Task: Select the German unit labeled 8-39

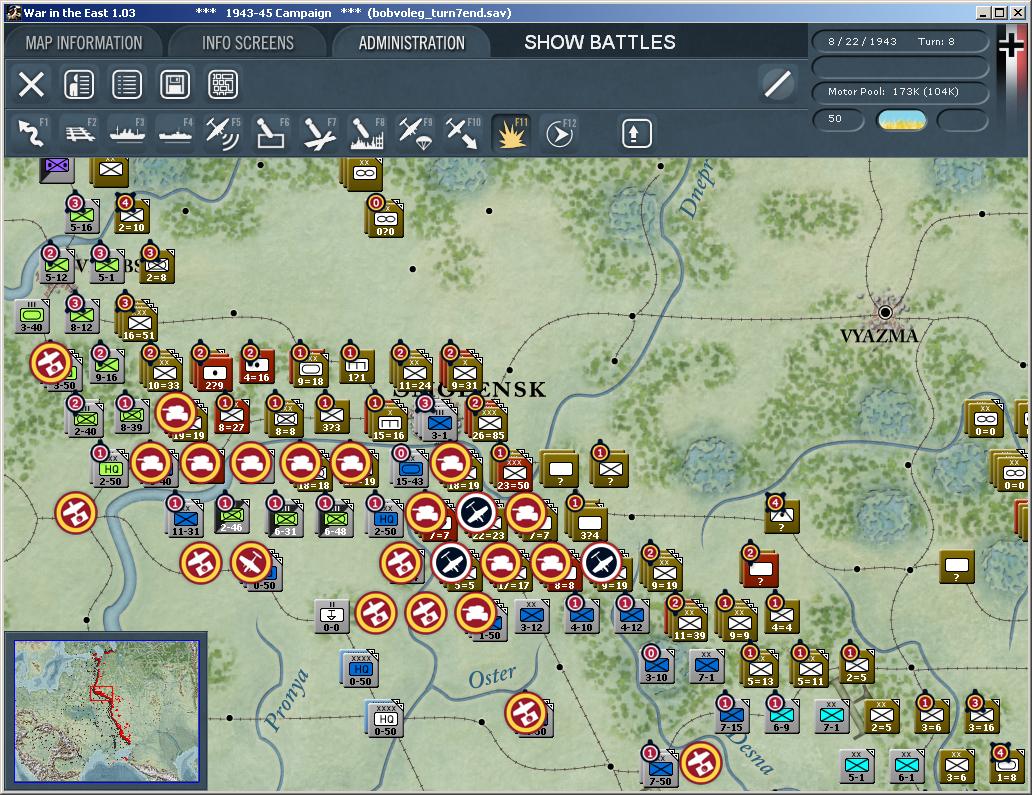Action: [x=131, y=417]
